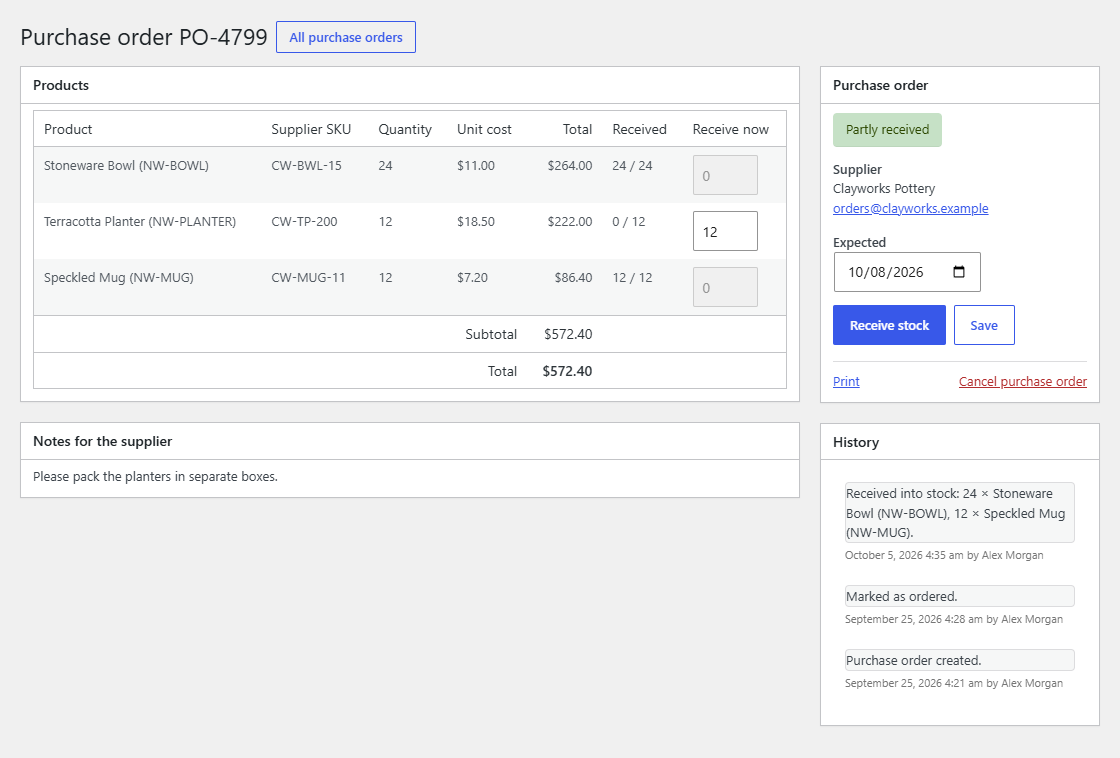This screenshot has height=758, width=1120.
Task: Click the 12 / 12 received value
Action: click(632, 278)
